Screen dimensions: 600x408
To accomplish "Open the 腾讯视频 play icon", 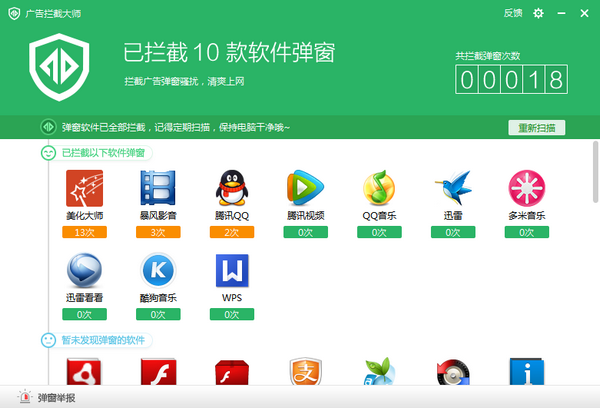I will 305,188.
